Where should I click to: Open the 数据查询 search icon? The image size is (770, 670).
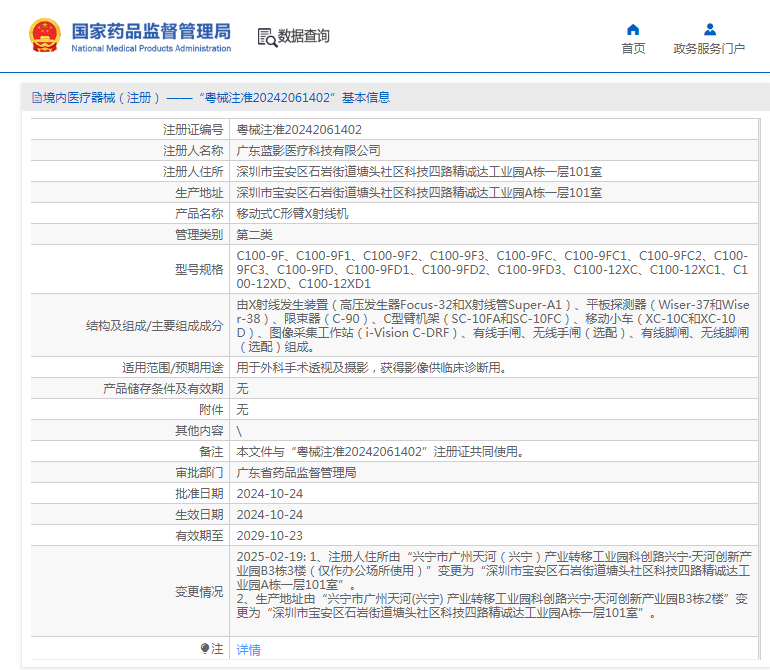point(267,37)
